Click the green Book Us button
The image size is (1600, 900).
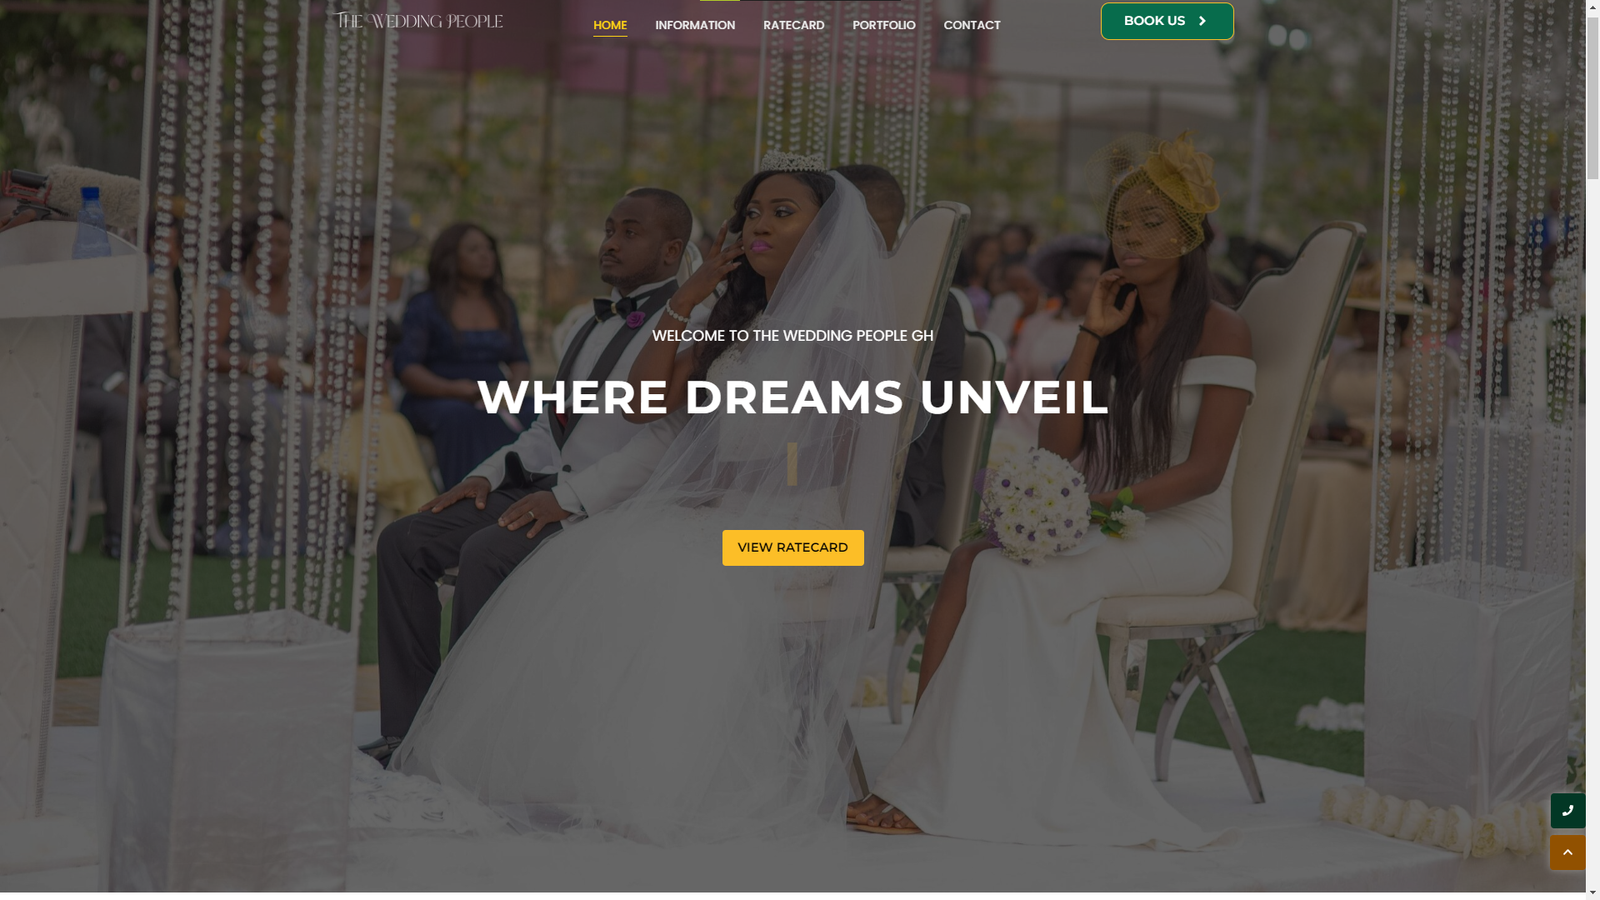[x=1167, y=21]
